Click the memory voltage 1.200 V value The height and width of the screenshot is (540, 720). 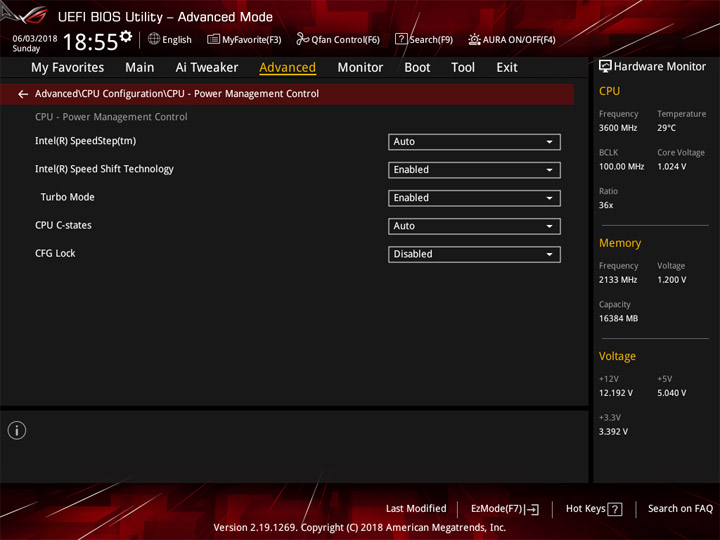tap(672, 280)
